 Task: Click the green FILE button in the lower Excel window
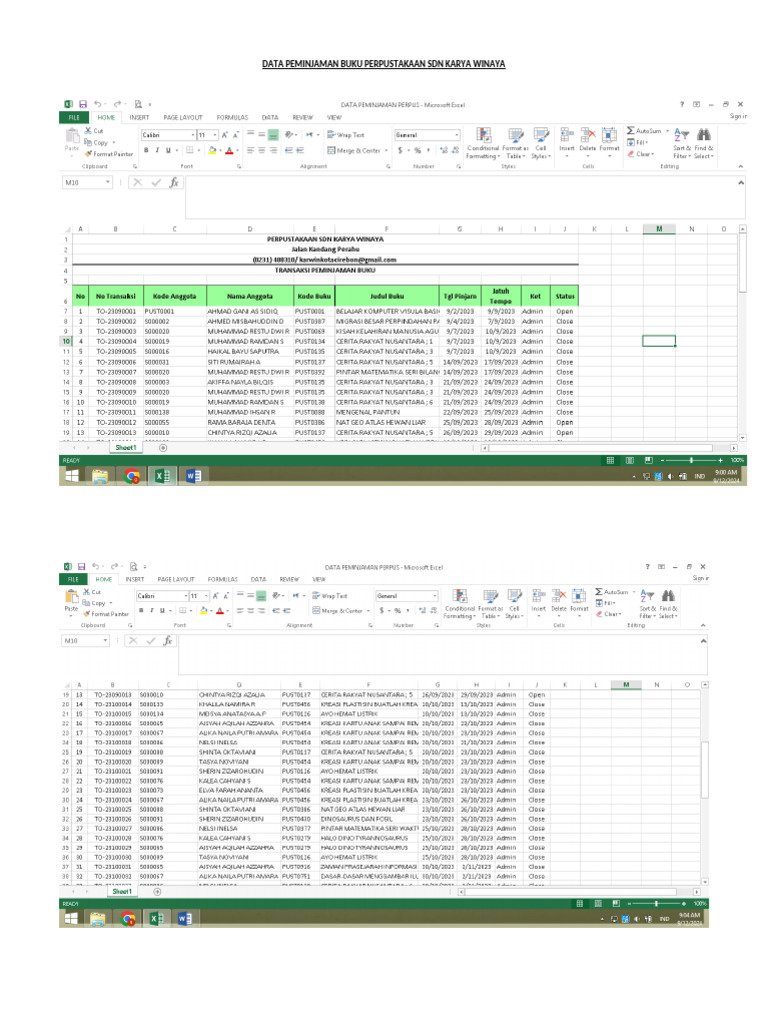click(73, 579)
